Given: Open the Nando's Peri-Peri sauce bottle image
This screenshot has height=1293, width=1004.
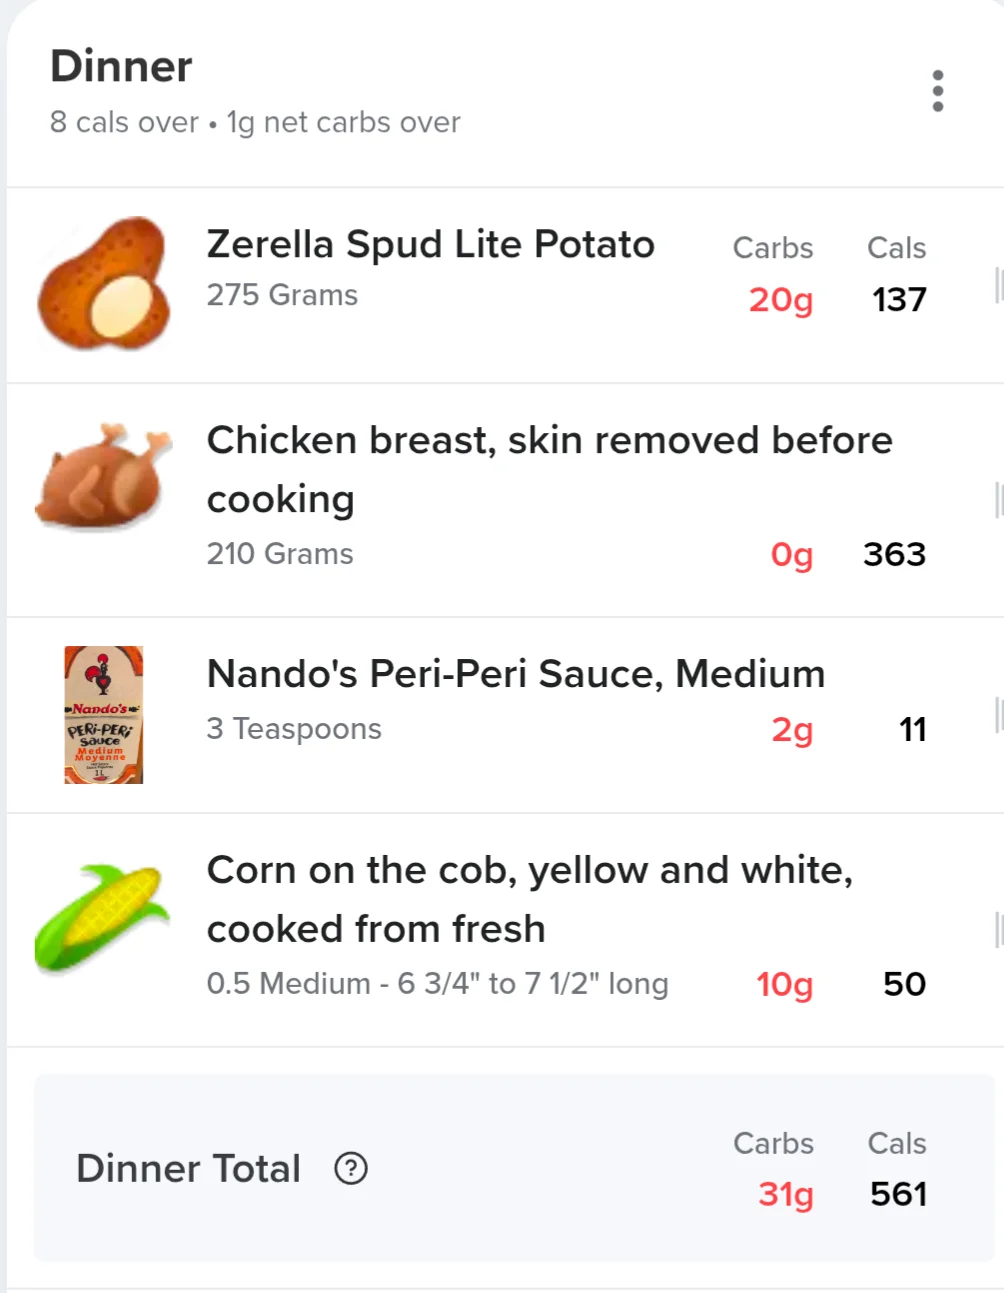Looking at the screenshot, I should pos(104,714).
